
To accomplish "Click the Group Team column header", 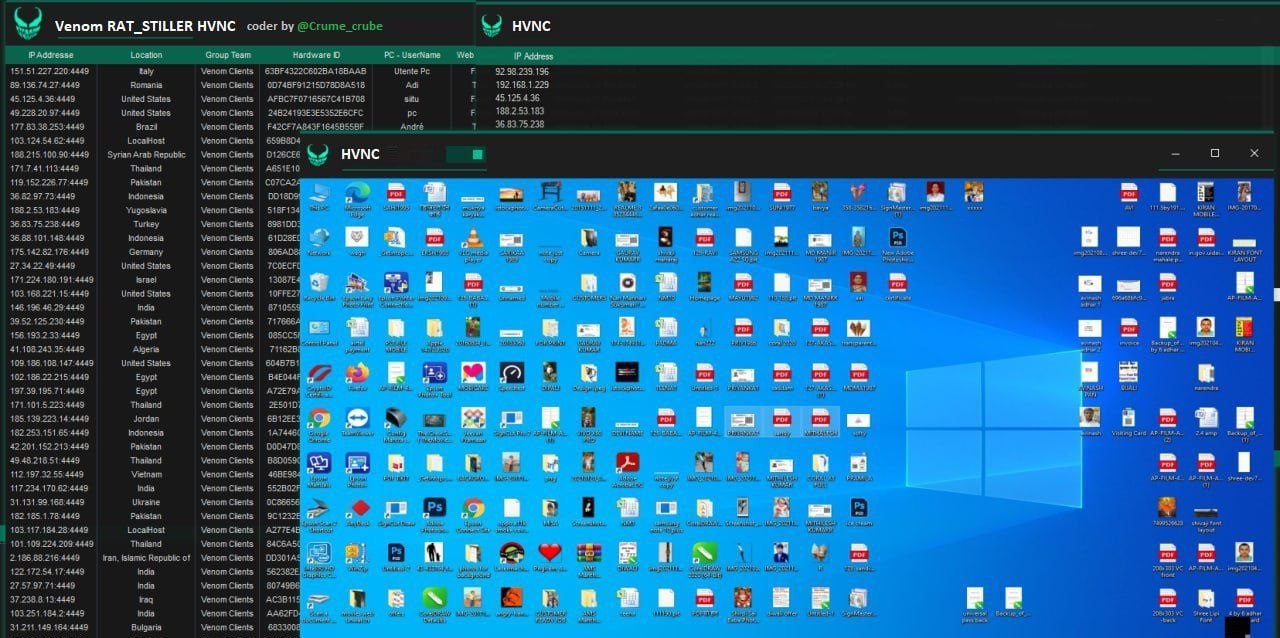I will point(228,55).
